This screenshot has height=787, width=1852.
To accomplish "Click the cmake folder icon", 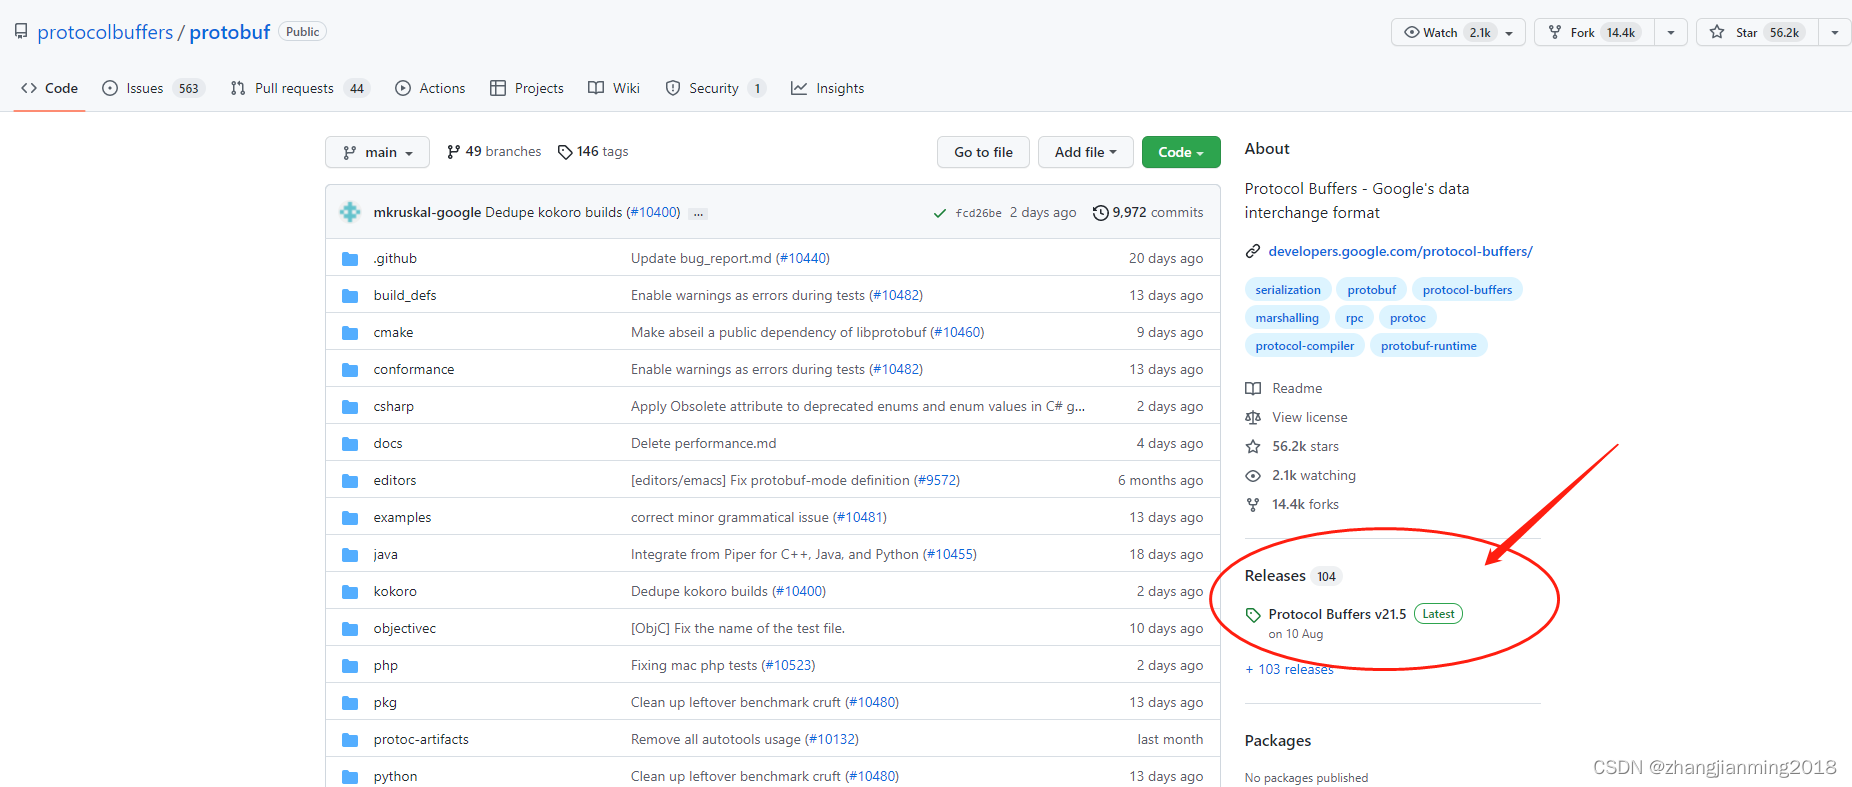I will [350, 333].
